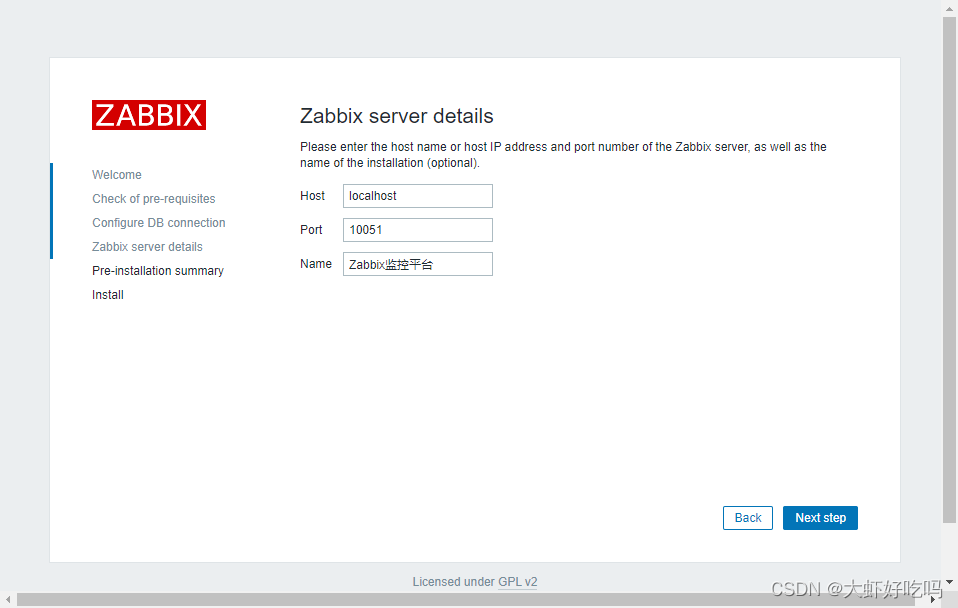This screenshot has height=608, width=958.
Task: Click the Name field with Zabbix监控平台
Action: [417, 264]
